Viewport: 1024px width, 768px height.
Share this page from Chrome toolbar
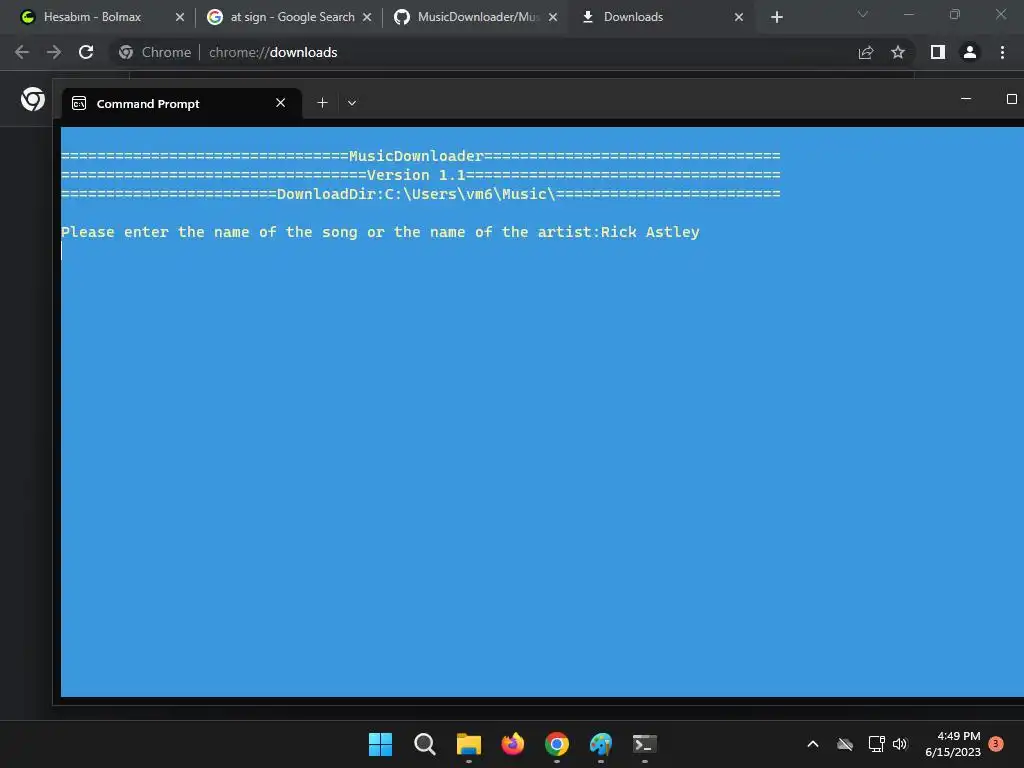pyautogui.click(x=866, y=52)
